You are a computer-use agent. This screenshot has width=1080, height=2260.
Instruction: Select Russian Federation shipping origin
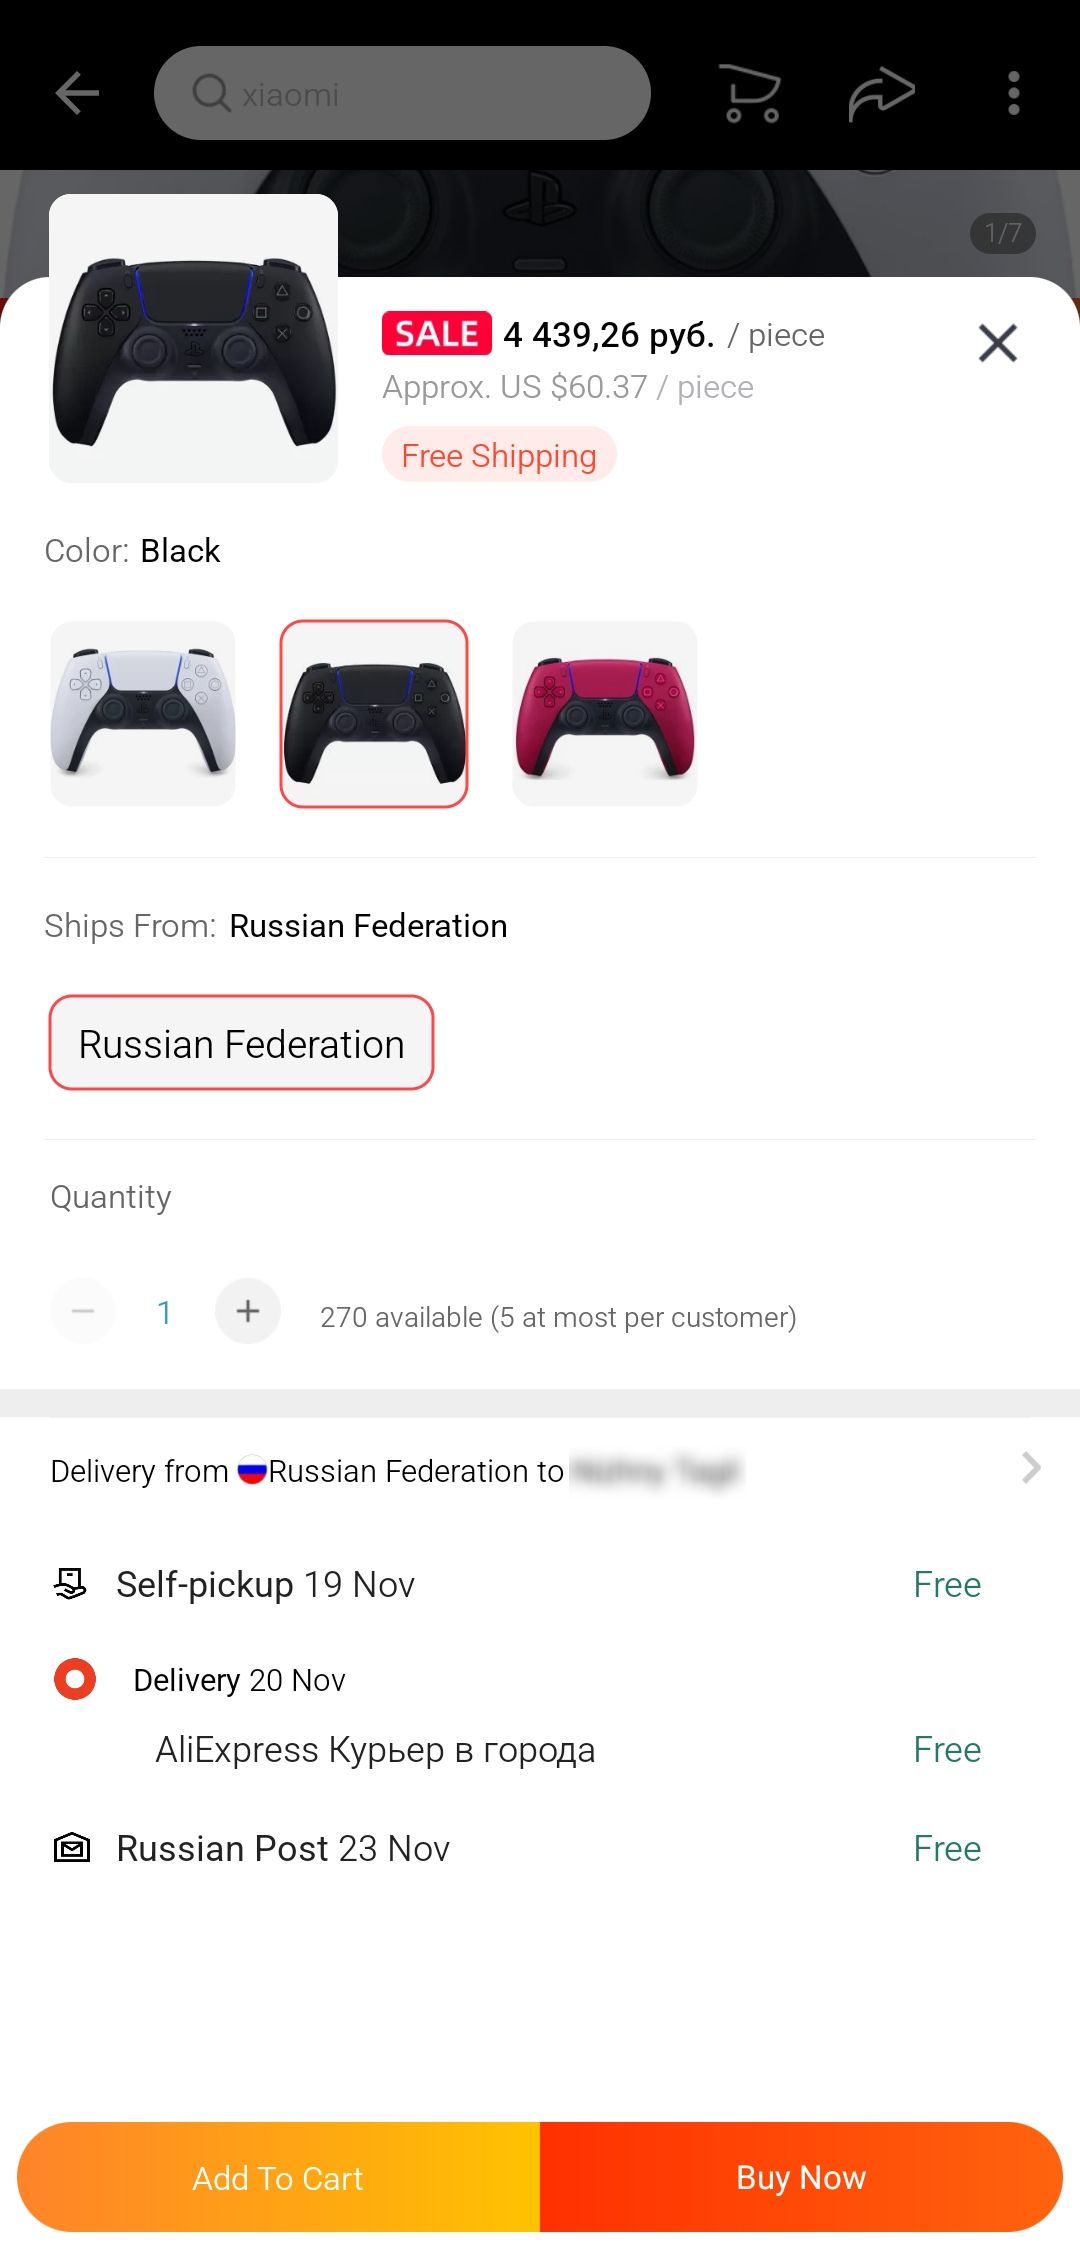click(x=241, y=1043)
